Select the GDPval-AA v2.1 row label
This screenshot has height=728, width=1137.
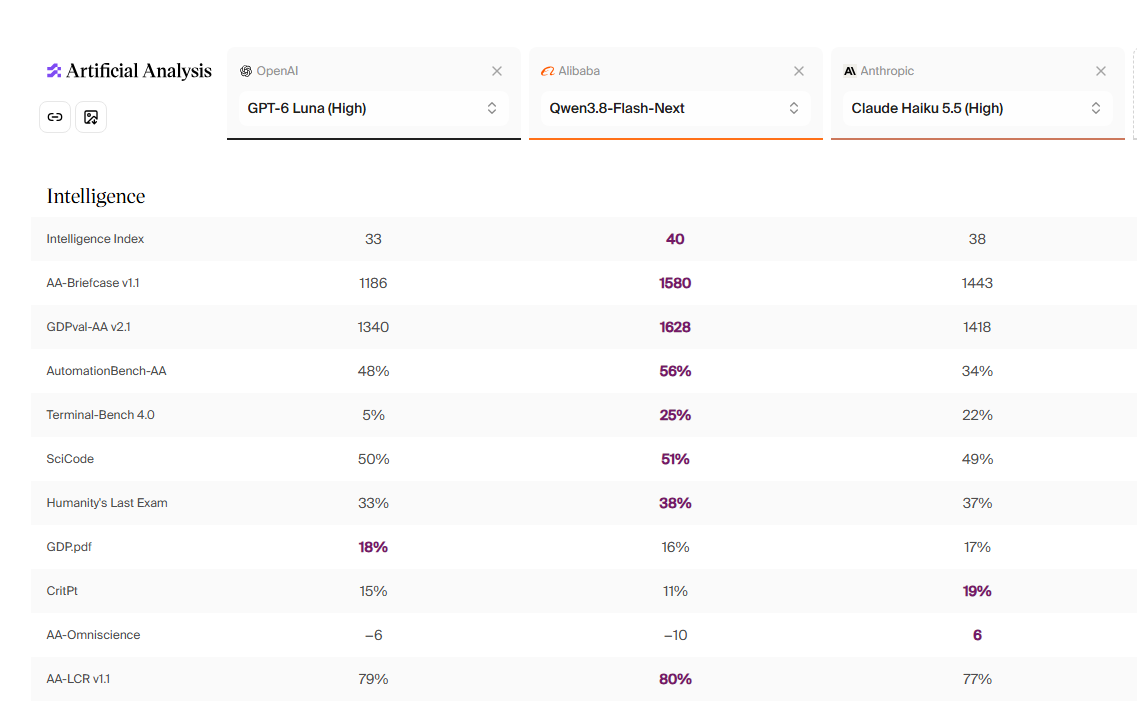[x=88, y=327]
